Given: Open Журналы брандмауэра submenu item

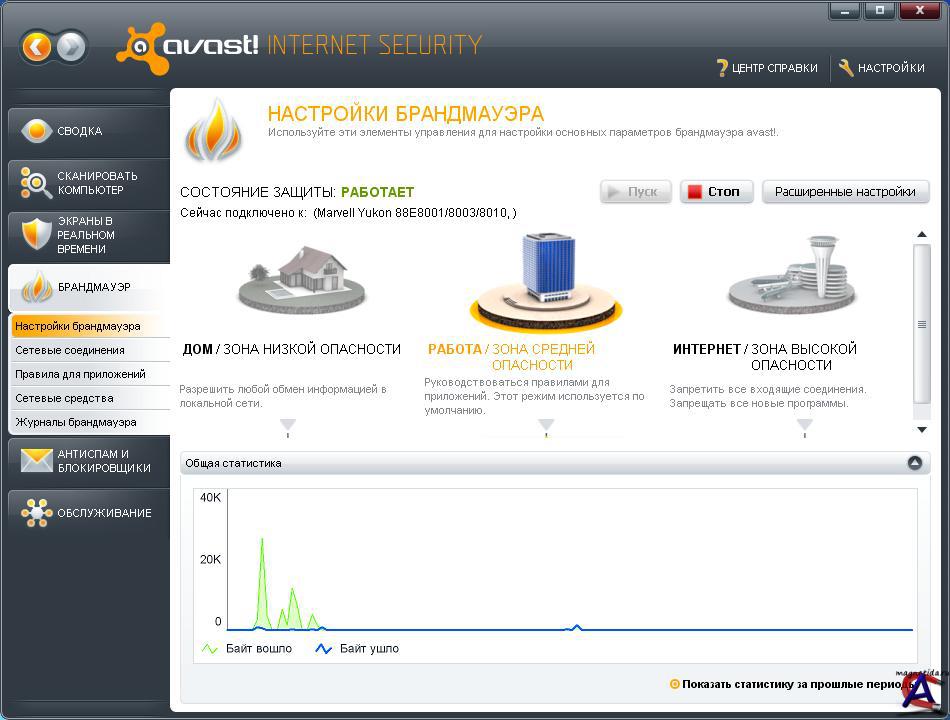Looking at the screenshot, I should point(76,422).
